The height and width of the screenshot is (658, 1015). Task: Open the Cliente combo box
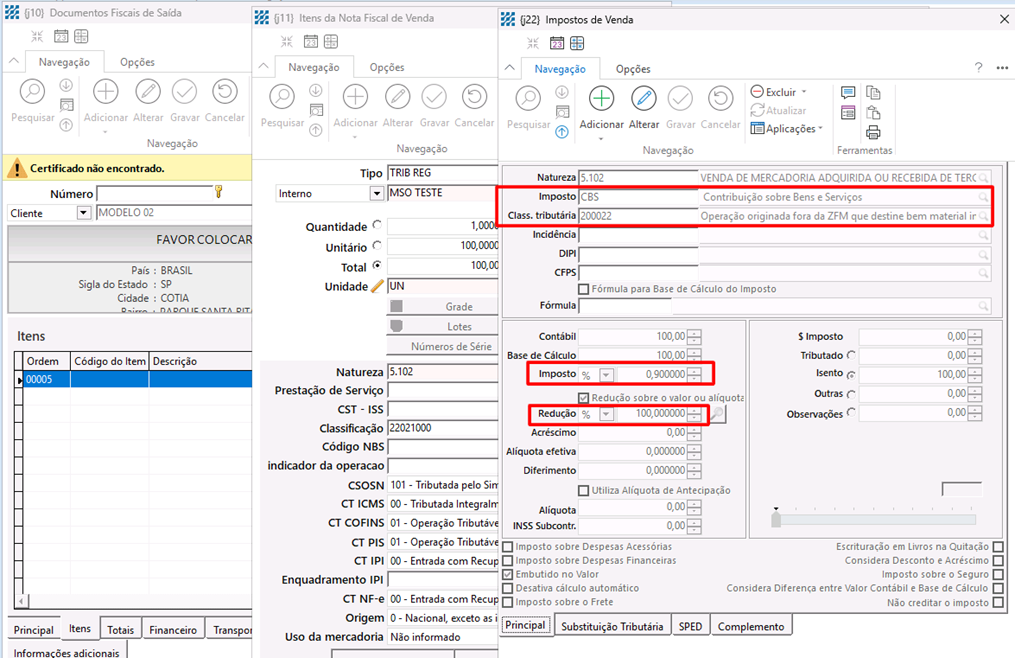(x=83, y=213)
